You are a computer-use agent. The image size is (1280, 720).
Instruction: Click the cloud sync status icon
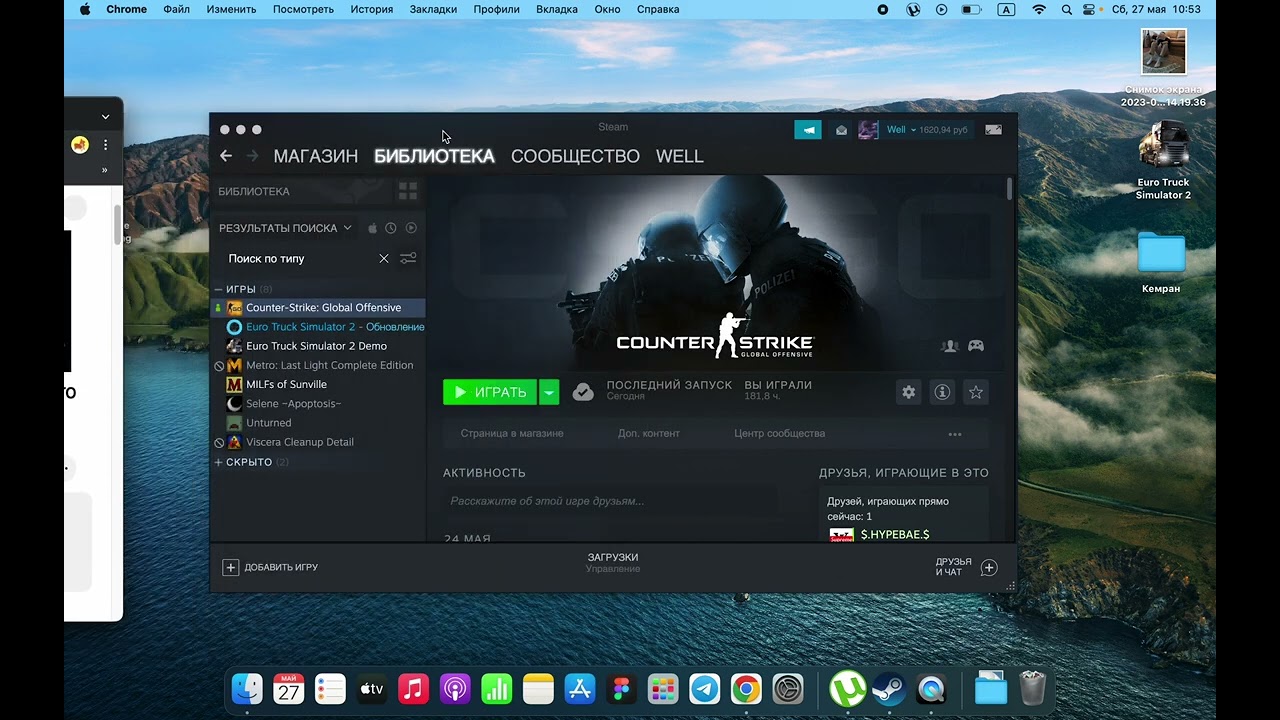pyautogui.click(x=583, y=392)
